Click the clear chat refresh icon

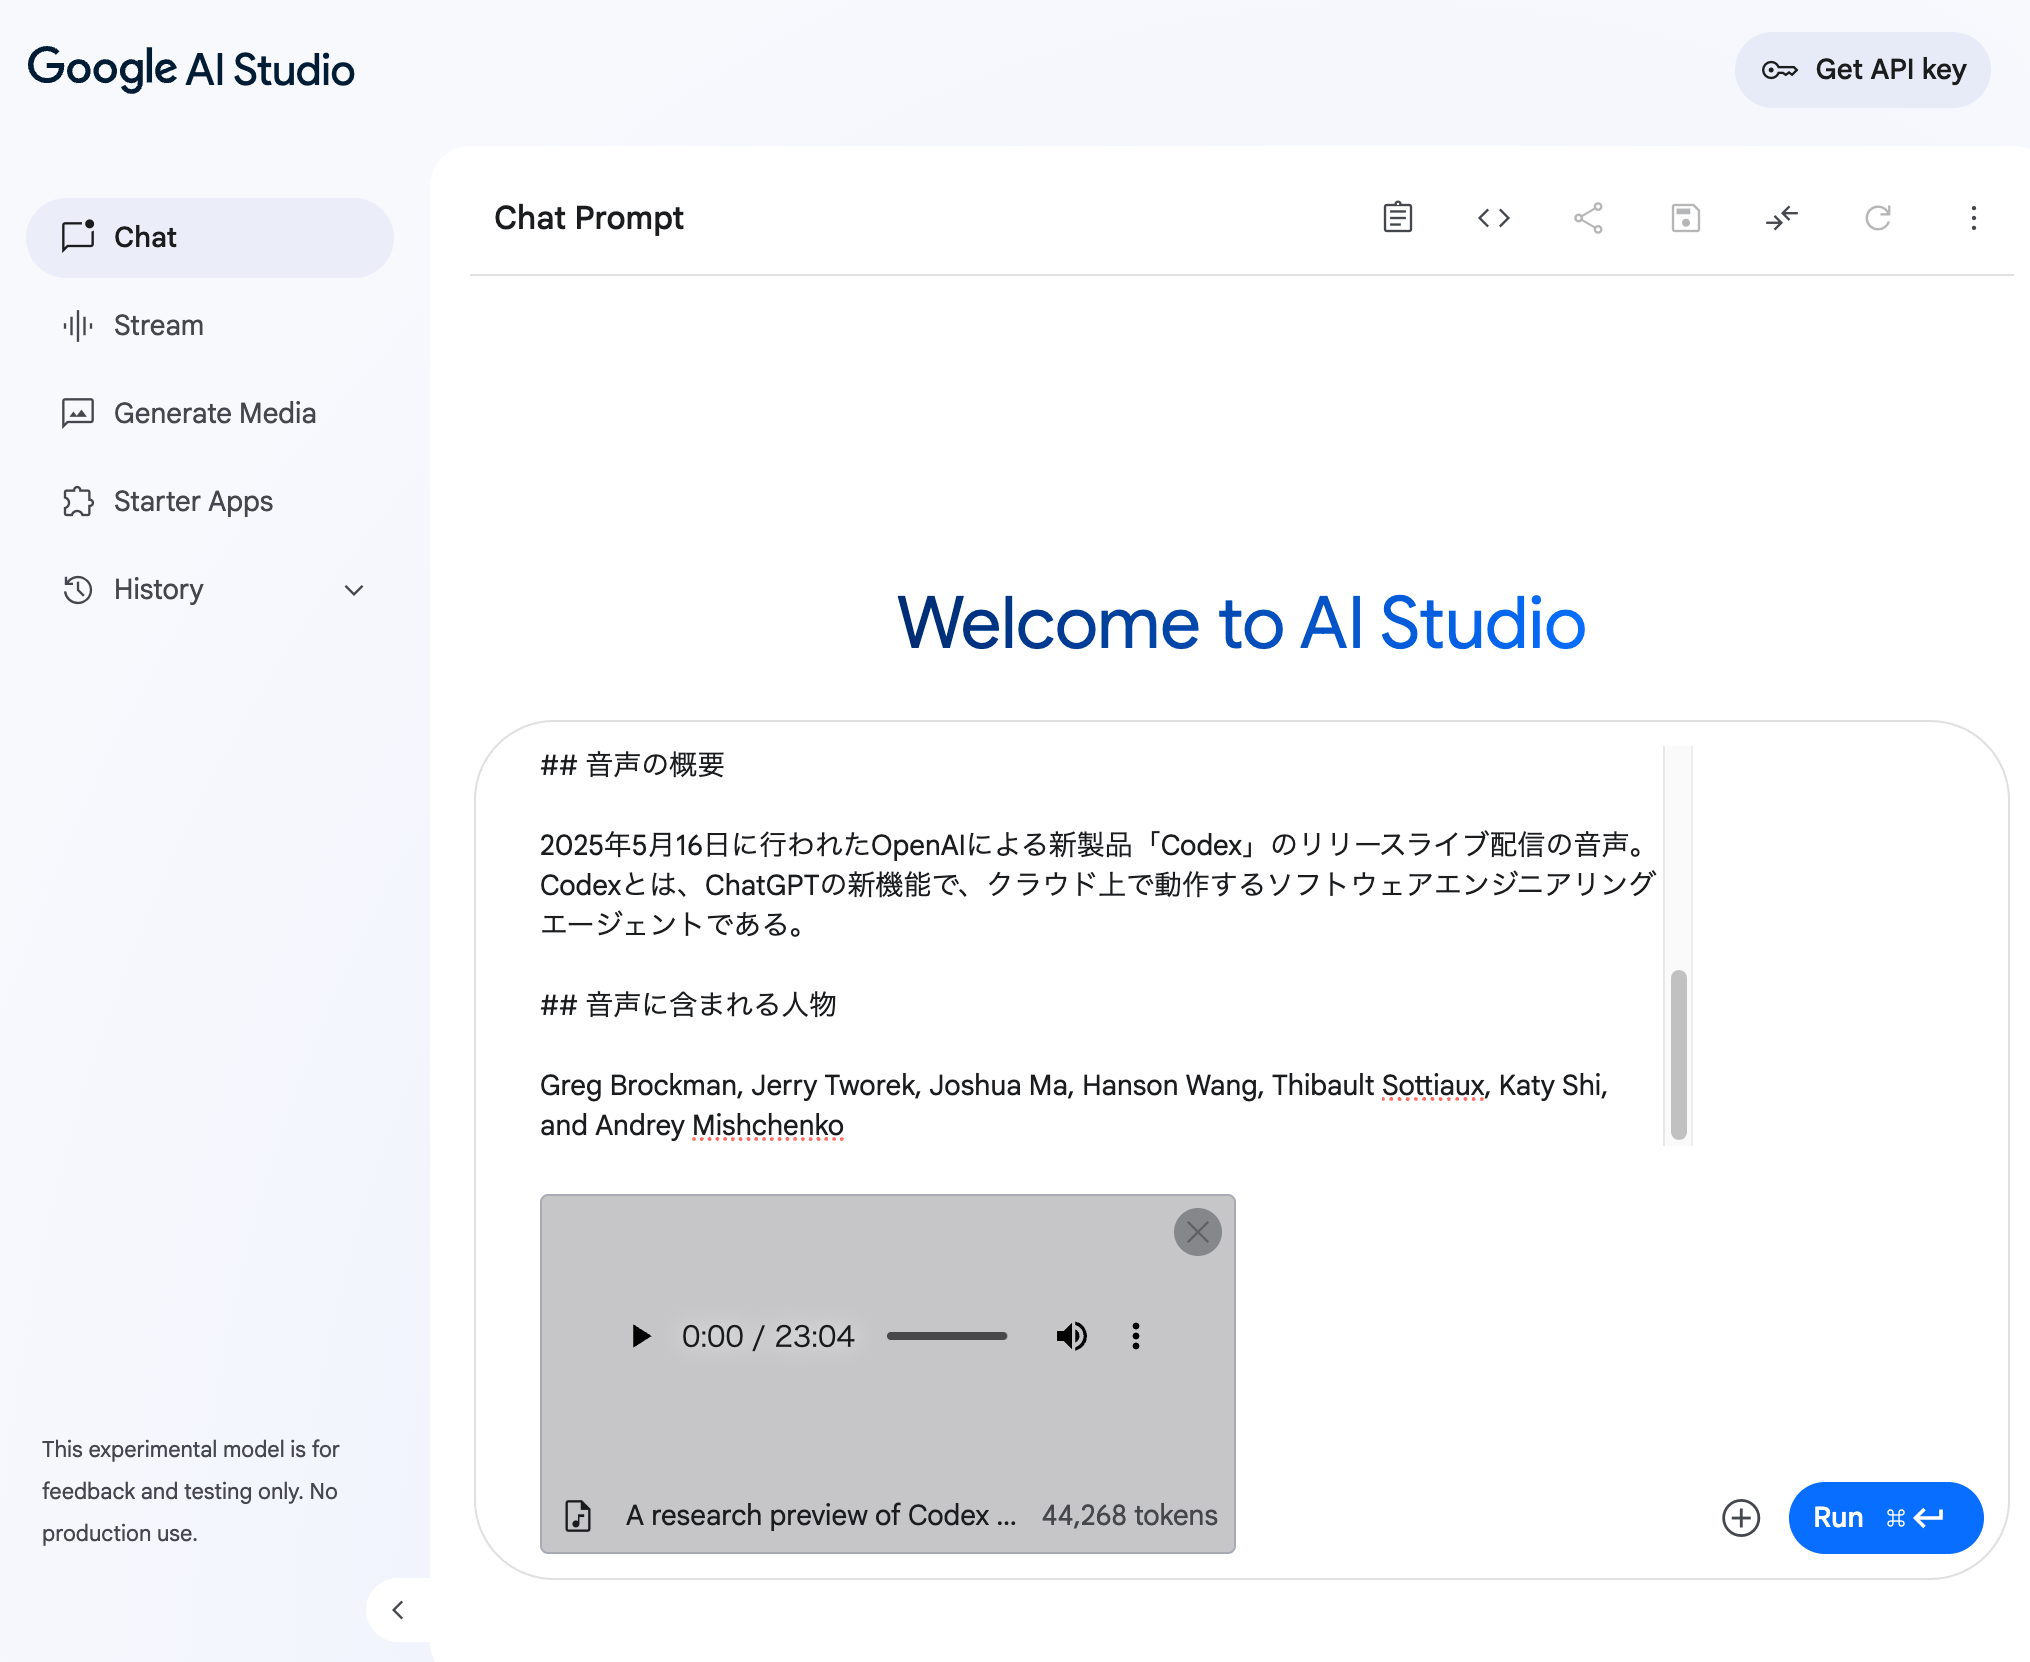point(1877,218)
